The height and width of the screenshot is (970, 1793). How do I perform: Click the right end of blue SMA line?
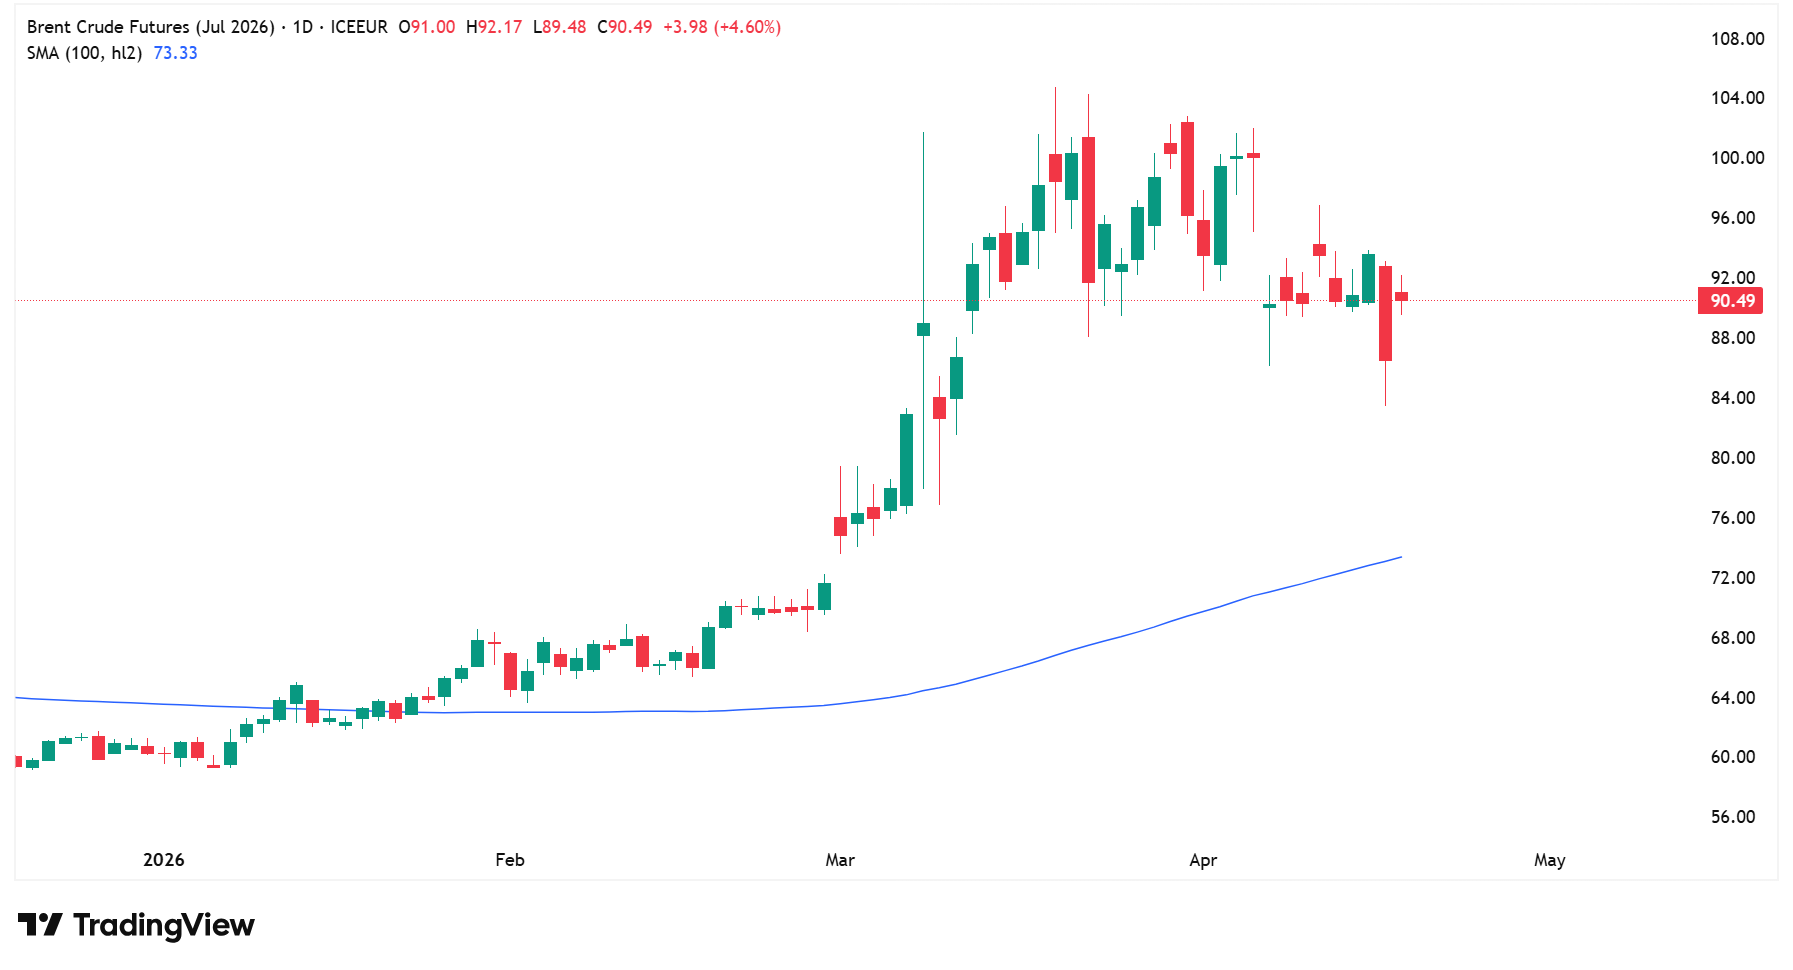(x=1399, y=558)
